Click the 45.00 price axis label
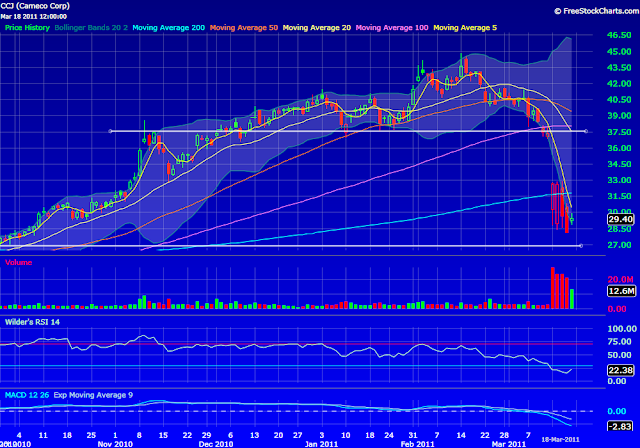640x448 pixels. 619,51
